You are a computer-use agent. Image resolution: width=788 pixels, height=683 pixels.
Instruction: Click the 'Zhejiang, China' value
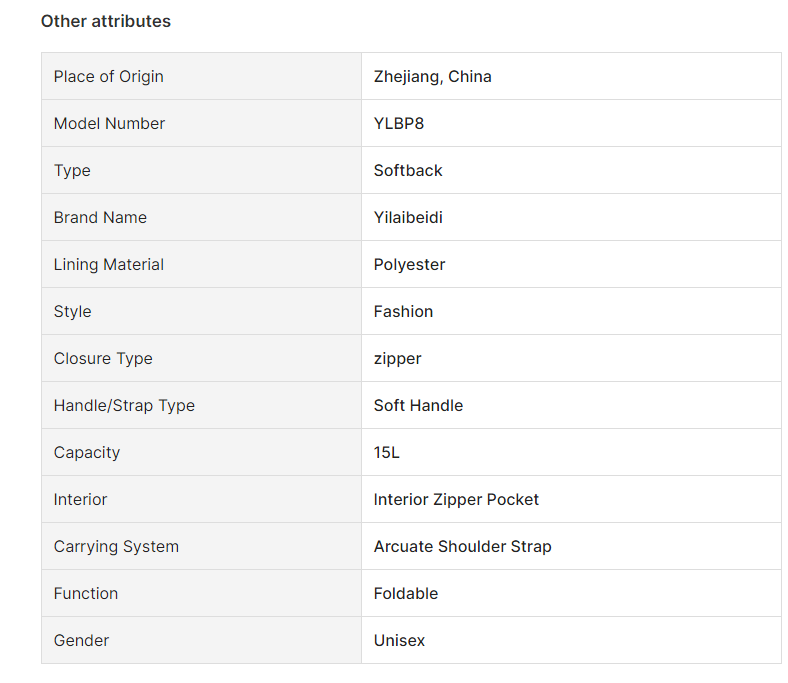[x=432, y=77]
